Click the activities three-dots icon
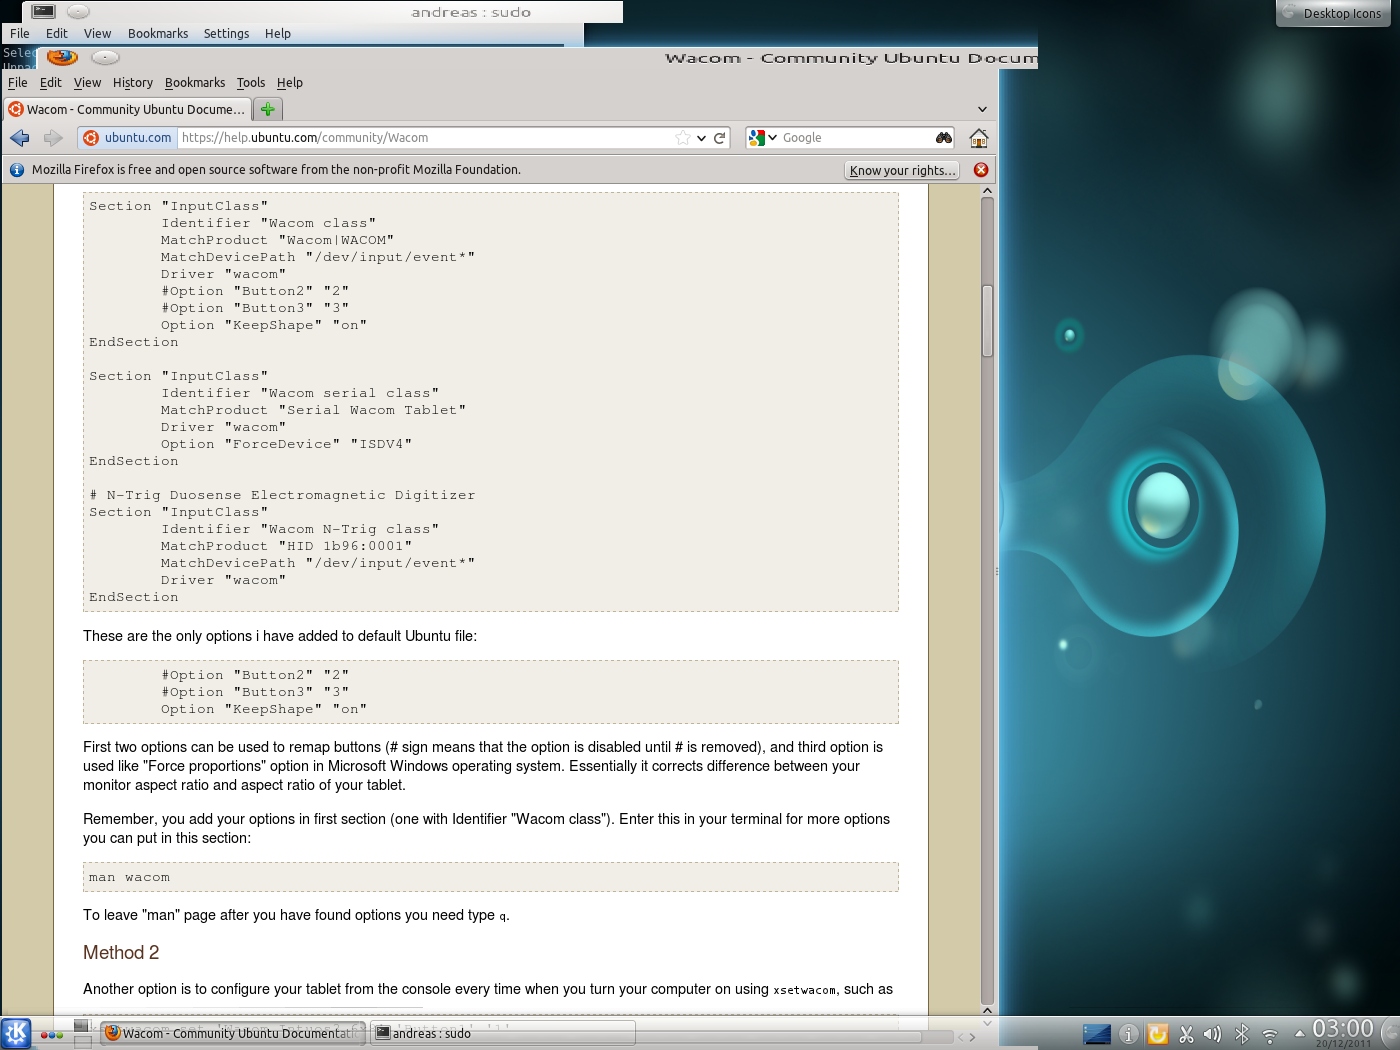Screen dimensions: 1400x1050 click(x=52, y=1035)
